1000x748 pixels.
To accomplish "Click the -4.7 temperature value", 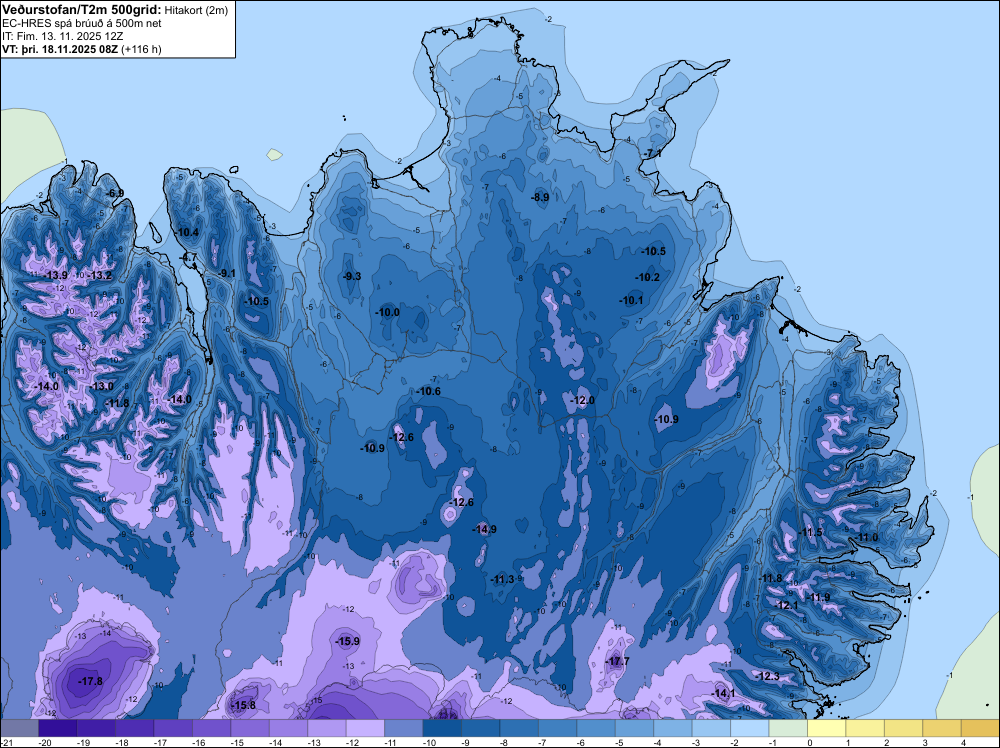I will click(x=189, y=257).
